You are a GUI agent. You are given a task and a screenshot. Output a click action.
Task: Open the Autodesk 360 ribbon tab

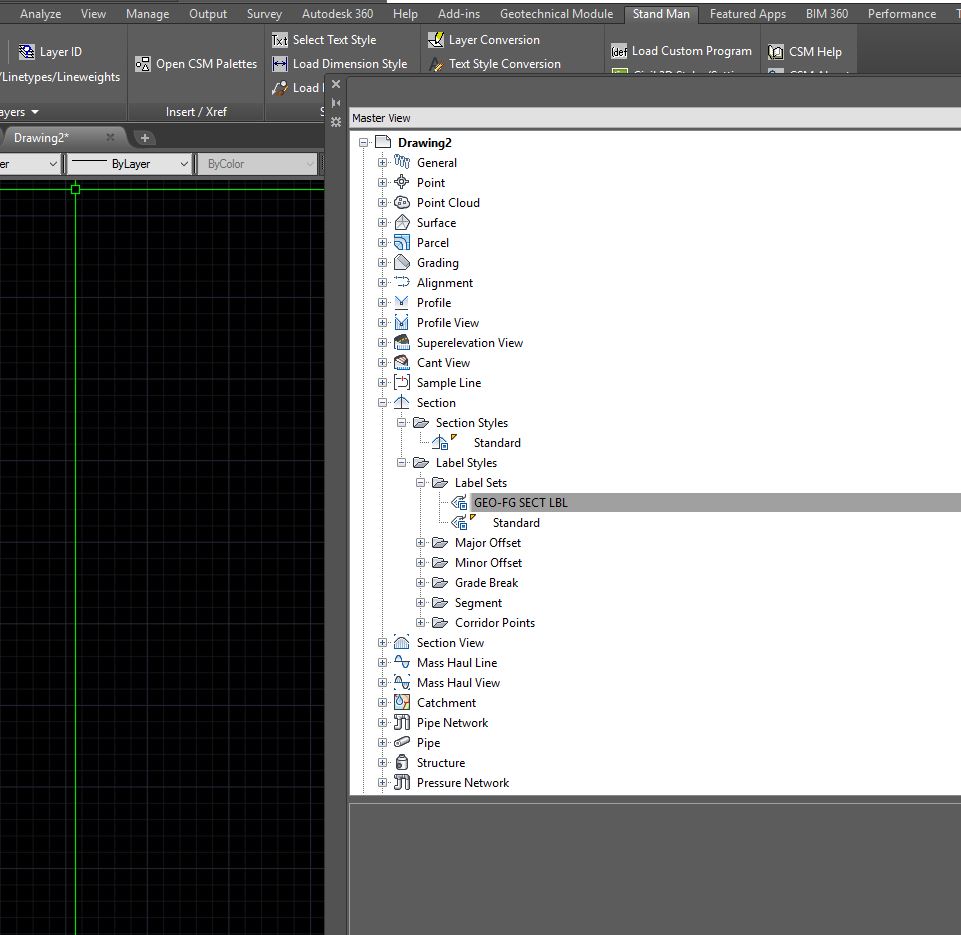337,13
